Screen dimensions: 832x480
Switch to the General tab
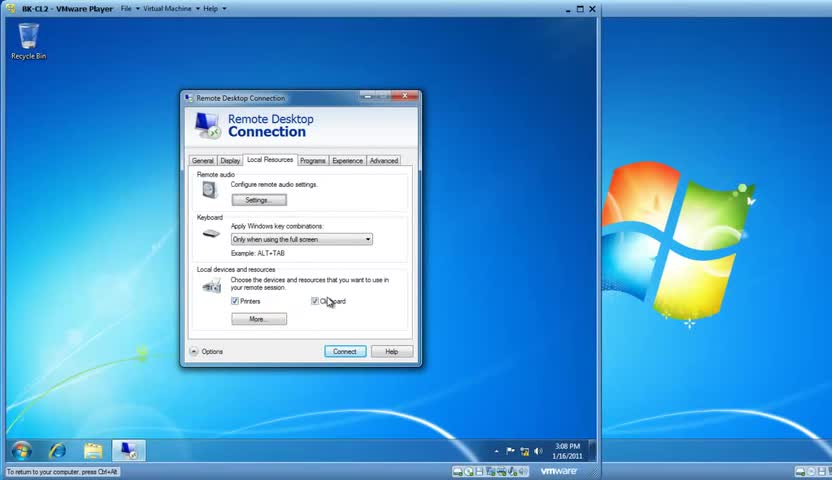[203, 161]
